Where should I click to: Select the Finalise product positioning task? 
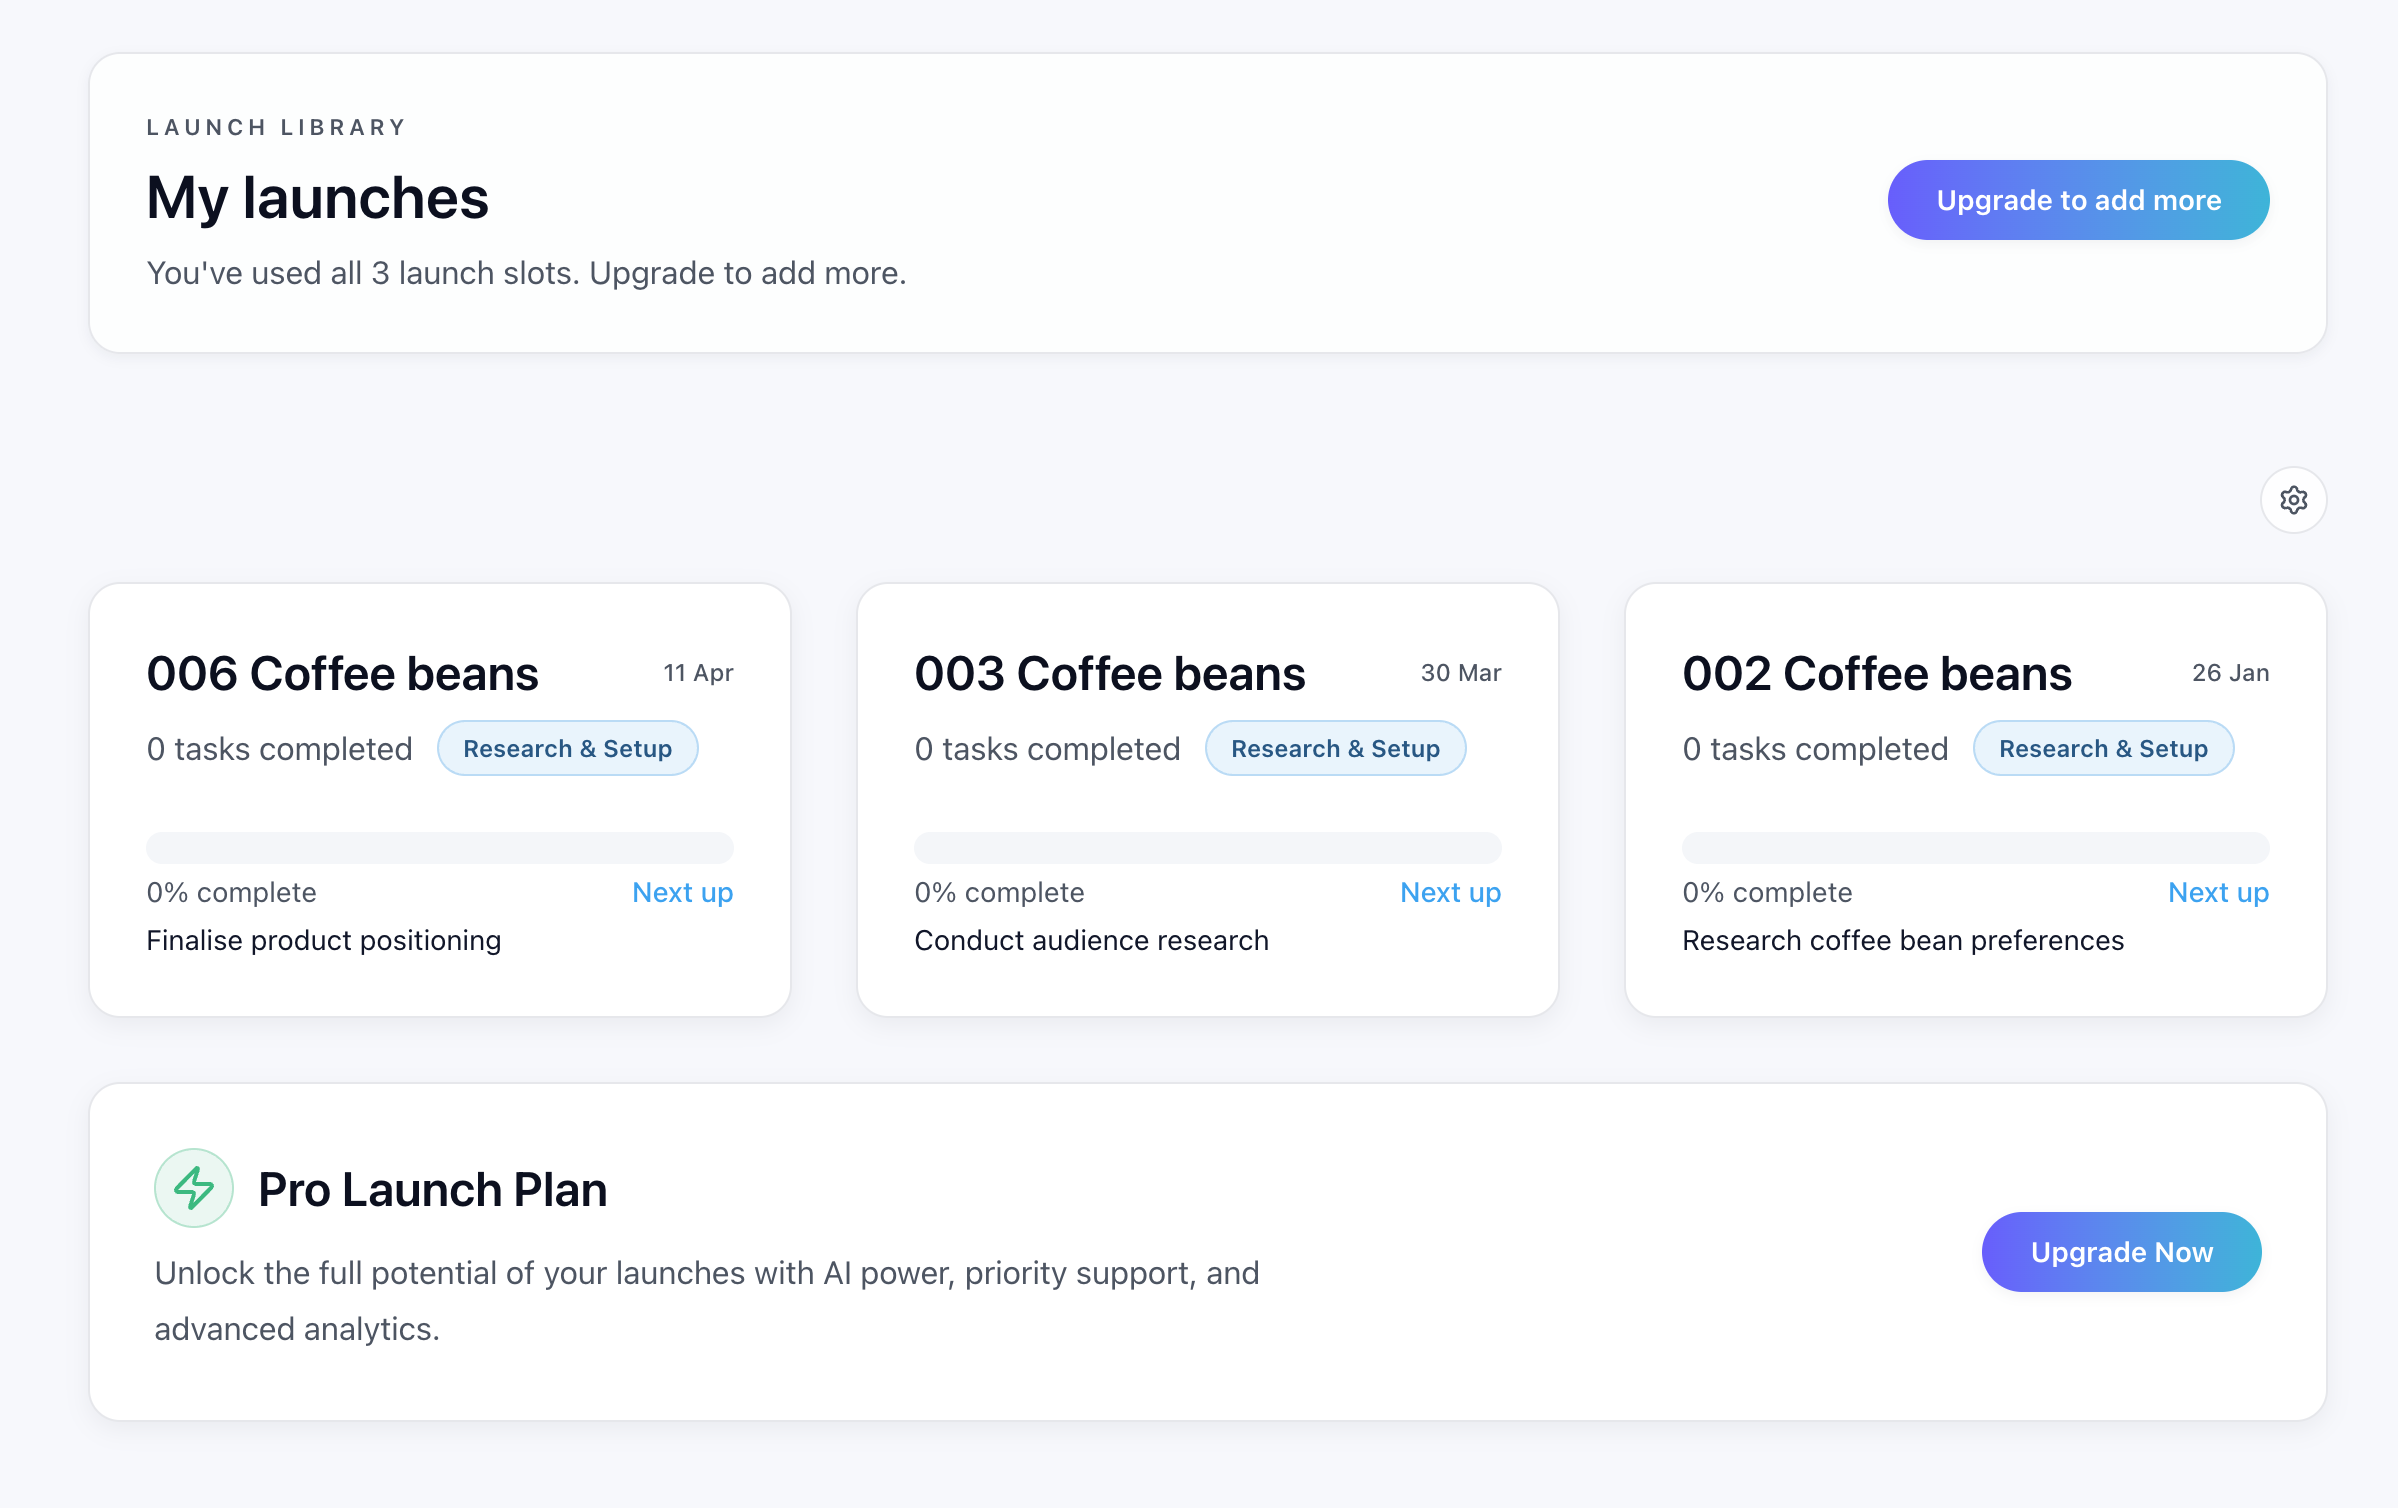click(x=323, y=940)
